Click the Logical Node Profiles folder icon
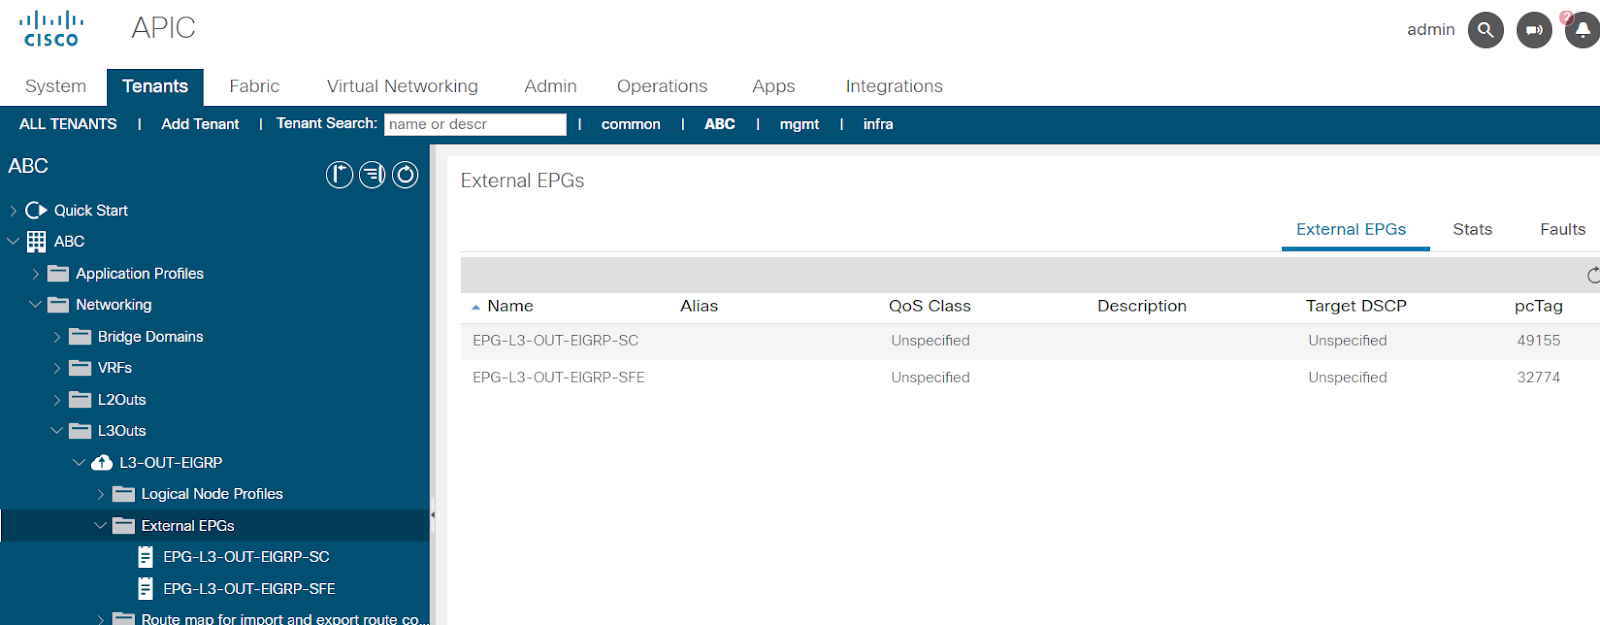The width and height of the screenshot is (1600, 625). 124,493
